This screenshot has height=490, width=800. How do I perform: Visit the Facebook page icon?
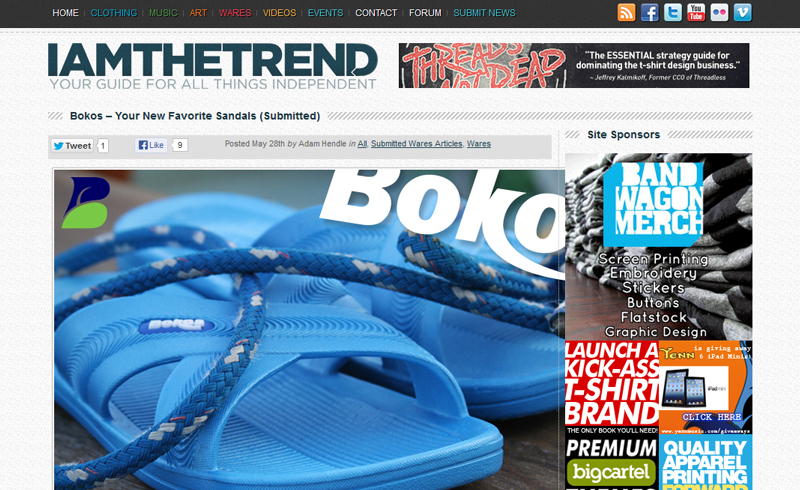649,12
